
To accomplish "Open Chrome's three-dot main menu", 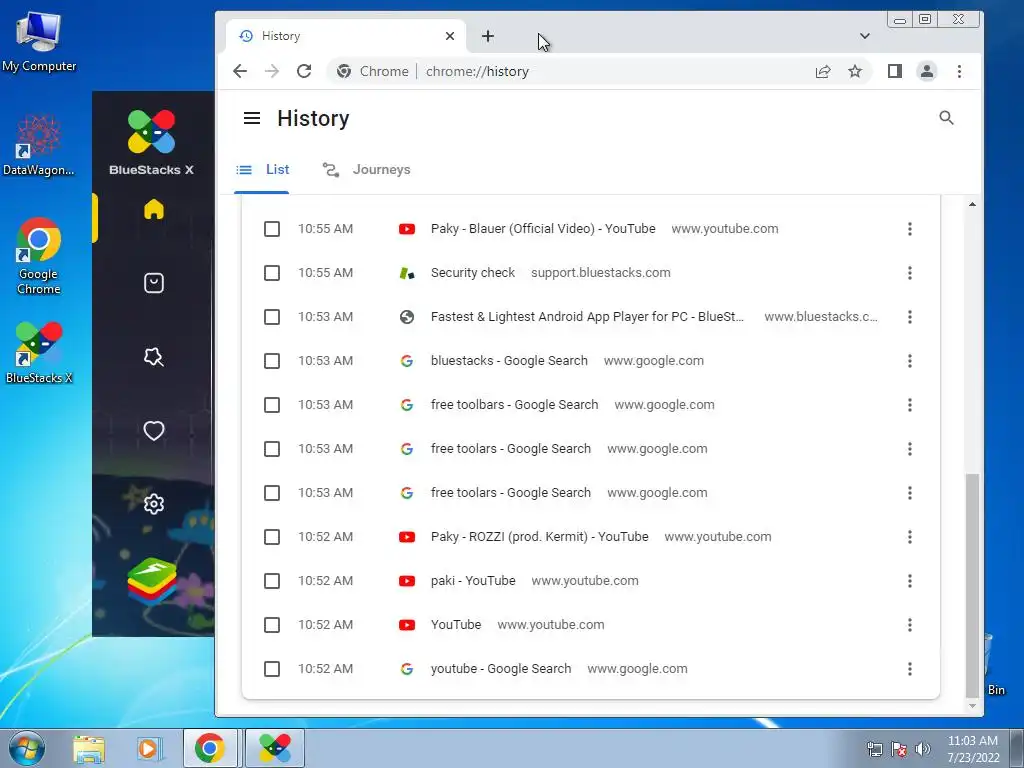I will [x=959, y=71].
